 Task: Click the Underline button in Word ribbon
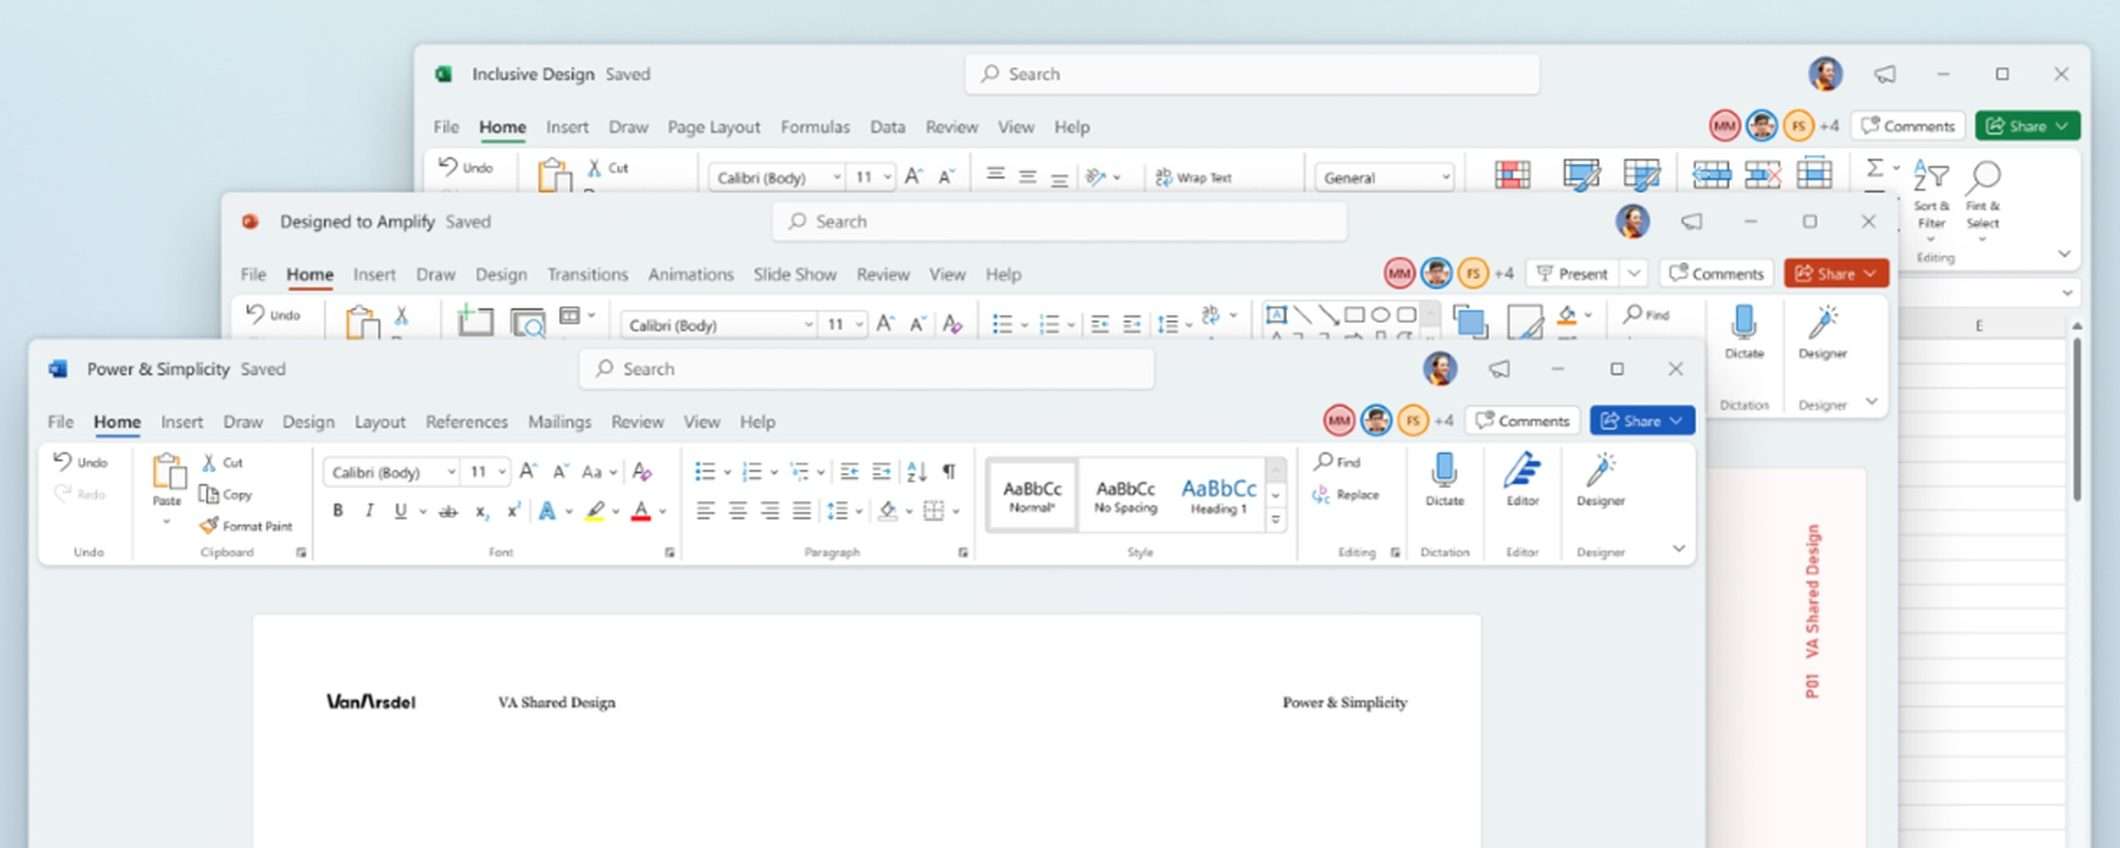400,511
